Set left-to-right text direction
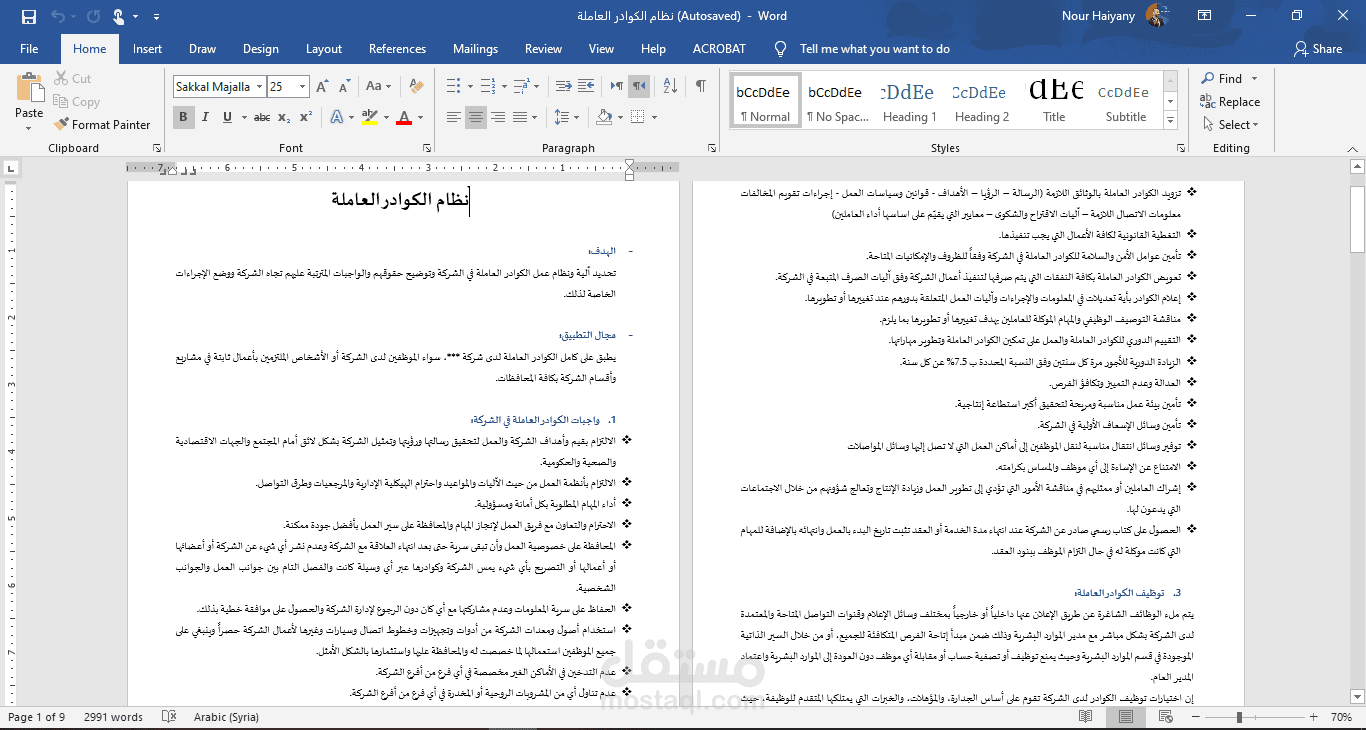Image resolution: width=1366 pixels, height=730 pixels. coord(617,87)
